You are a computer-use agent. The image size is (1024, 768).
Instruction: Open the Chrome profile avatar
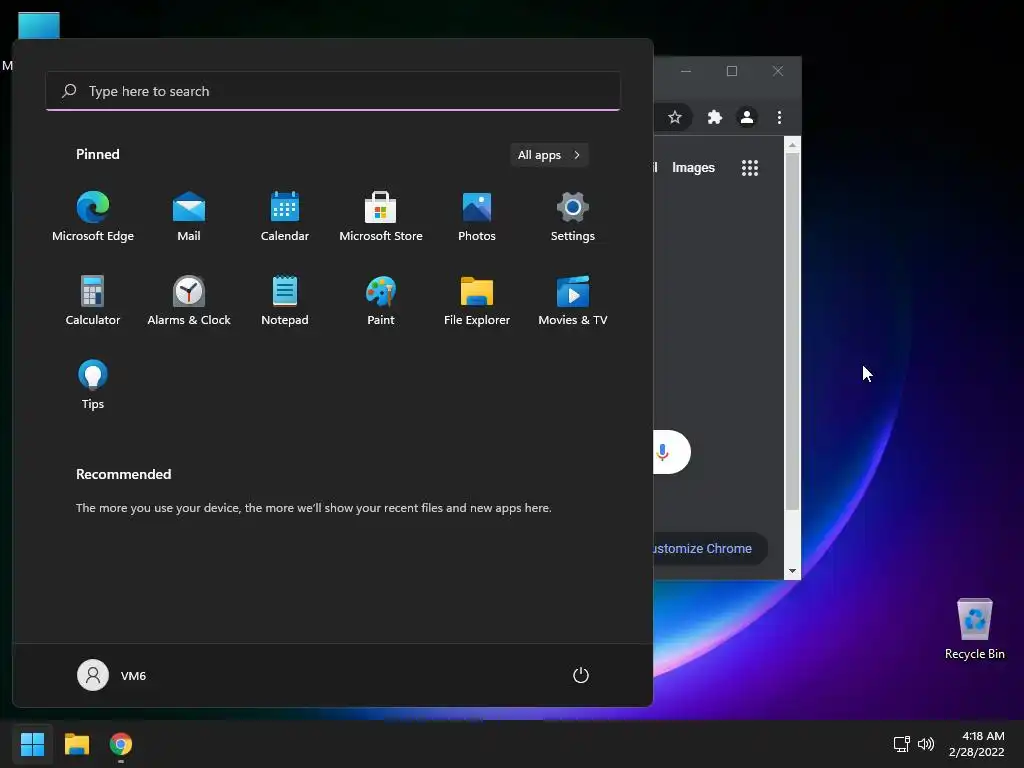coord(746,118)
